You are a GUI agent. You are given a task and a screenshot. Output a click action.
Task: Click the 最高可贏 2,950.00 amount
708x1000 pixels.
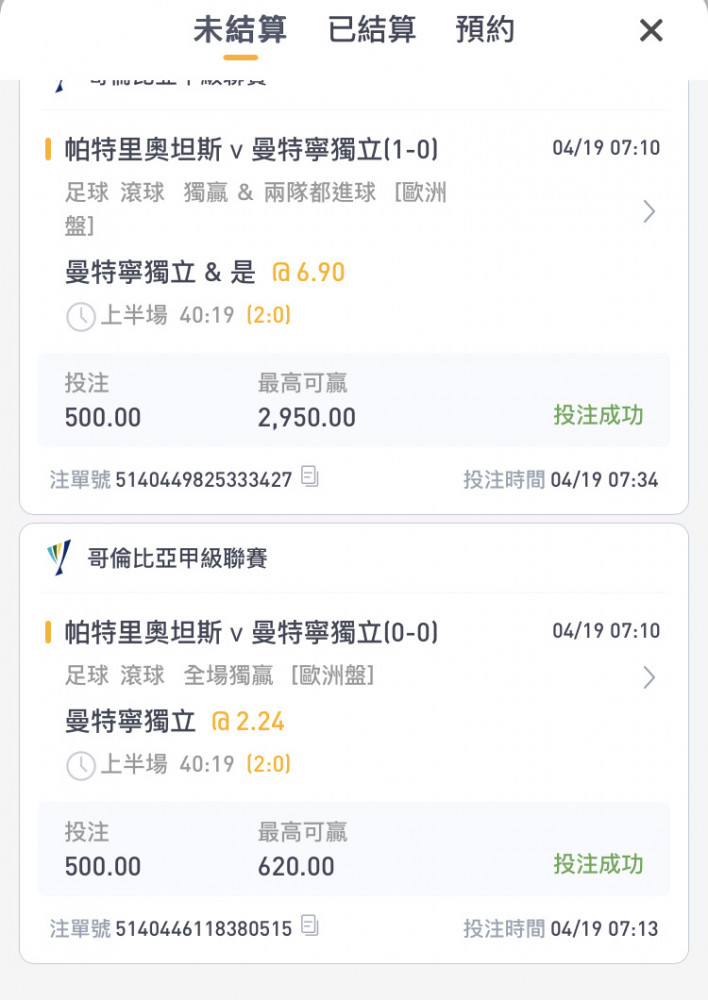pyautogui.click(x=307, y=418)
